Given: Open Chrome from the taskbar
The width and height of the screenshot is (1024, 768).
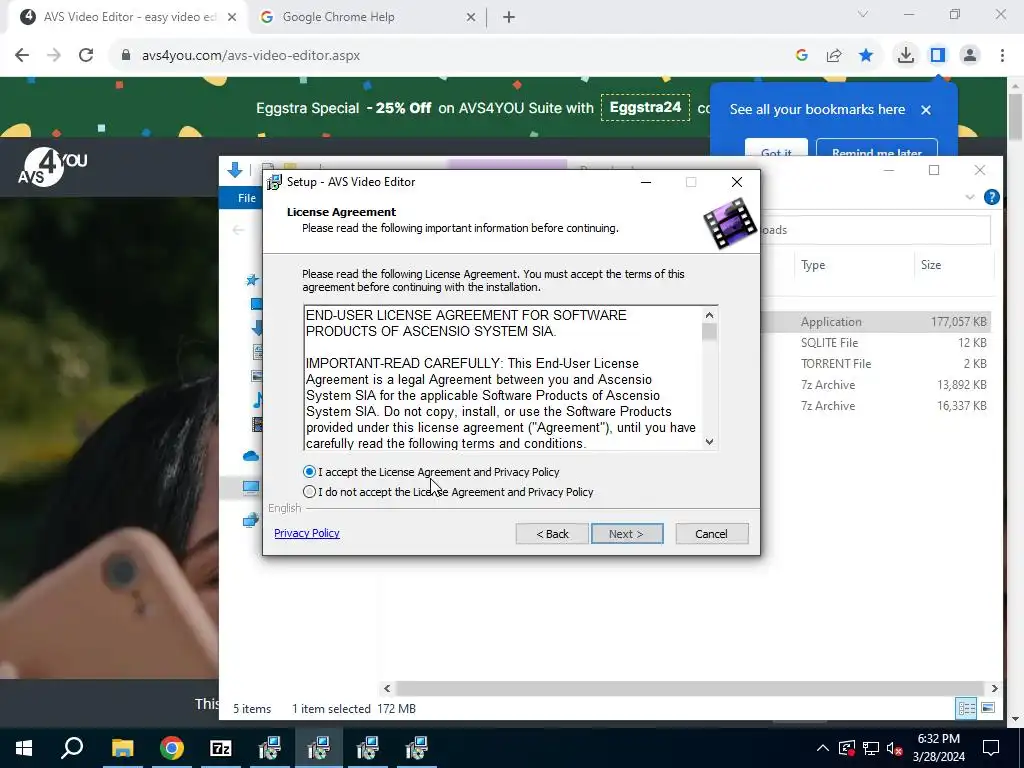Looking at the screenshot, I should pyautogui.click(x=172, y=748).
